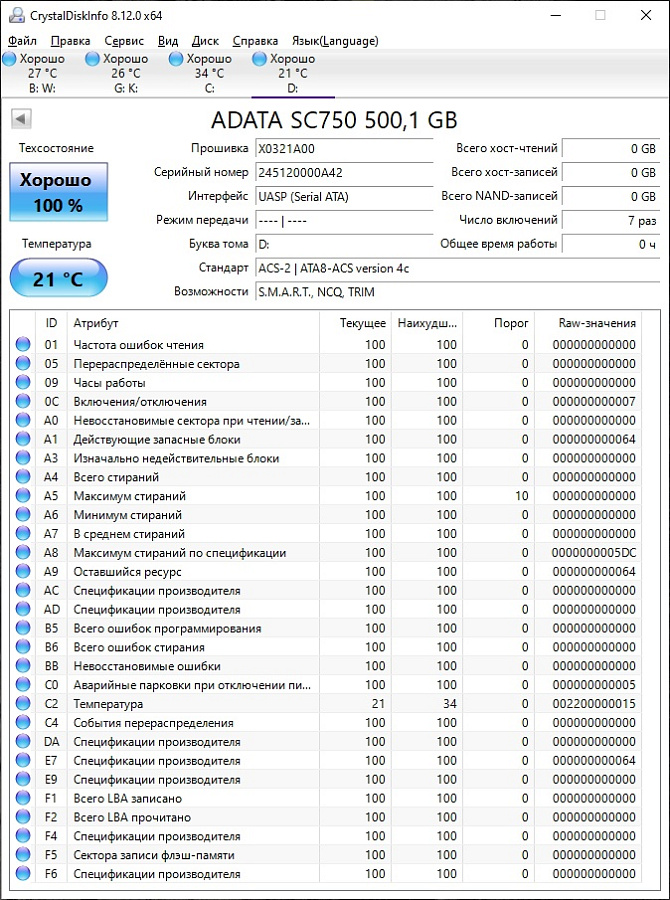Click status icon for ID A8 row

pos(23,552)
